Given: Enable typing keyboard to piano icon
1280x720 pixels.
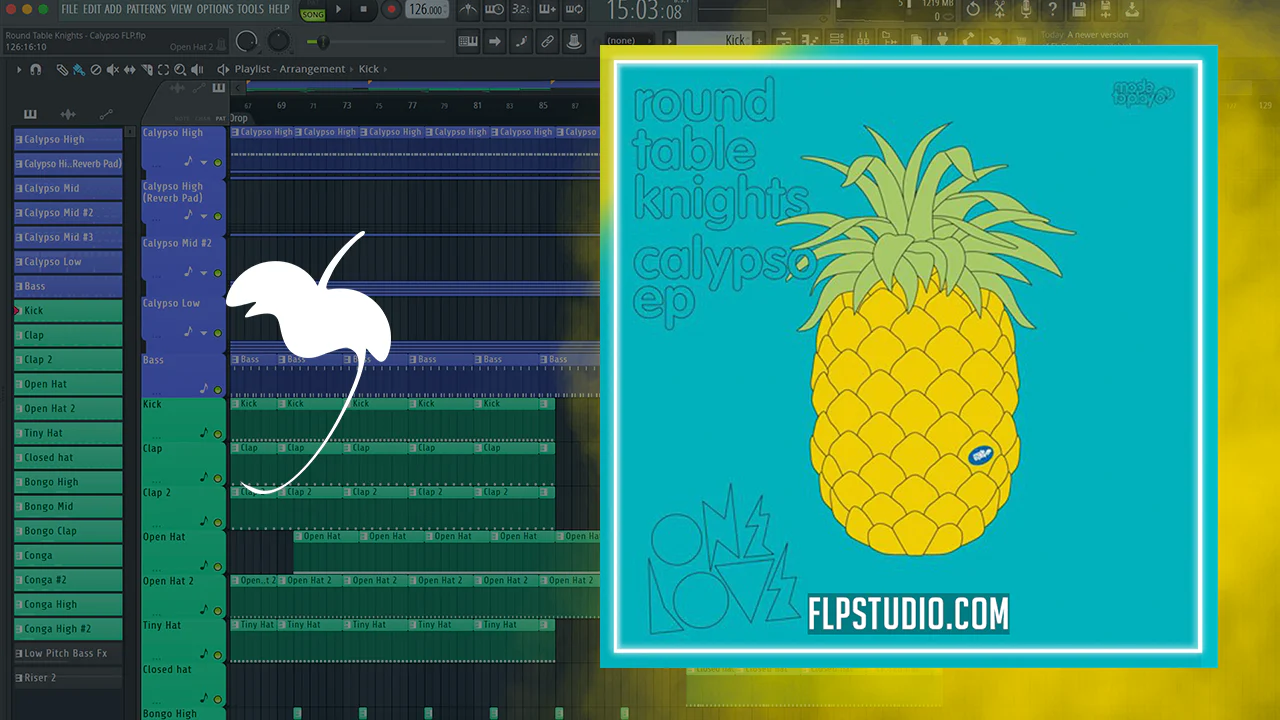Looking at the screenshot, I should point(468,42).
